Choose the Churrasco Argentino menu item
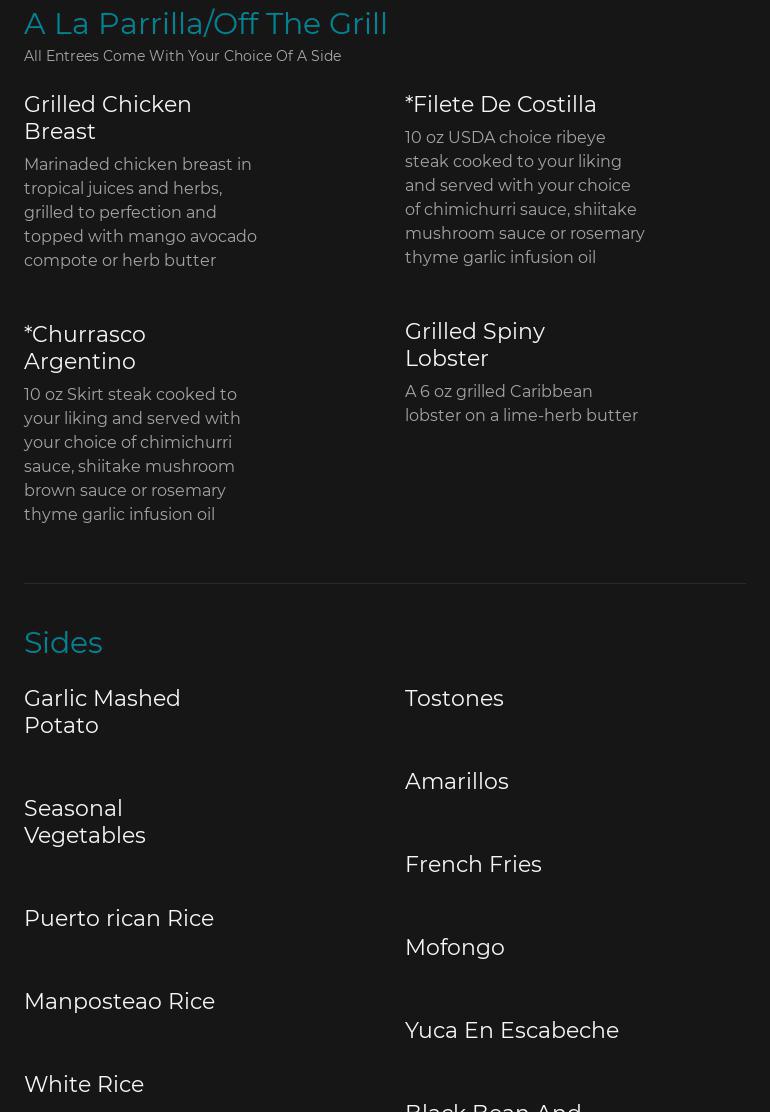The image size is (770, 1112). coord(85,348)
